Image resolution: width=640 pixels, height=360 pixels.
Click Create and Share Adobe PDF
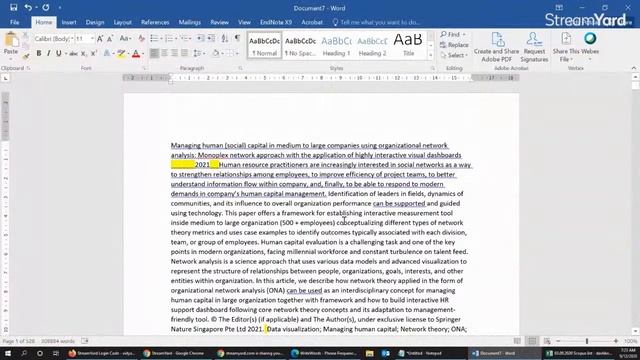pyautogui.click(x=496, y=47)
